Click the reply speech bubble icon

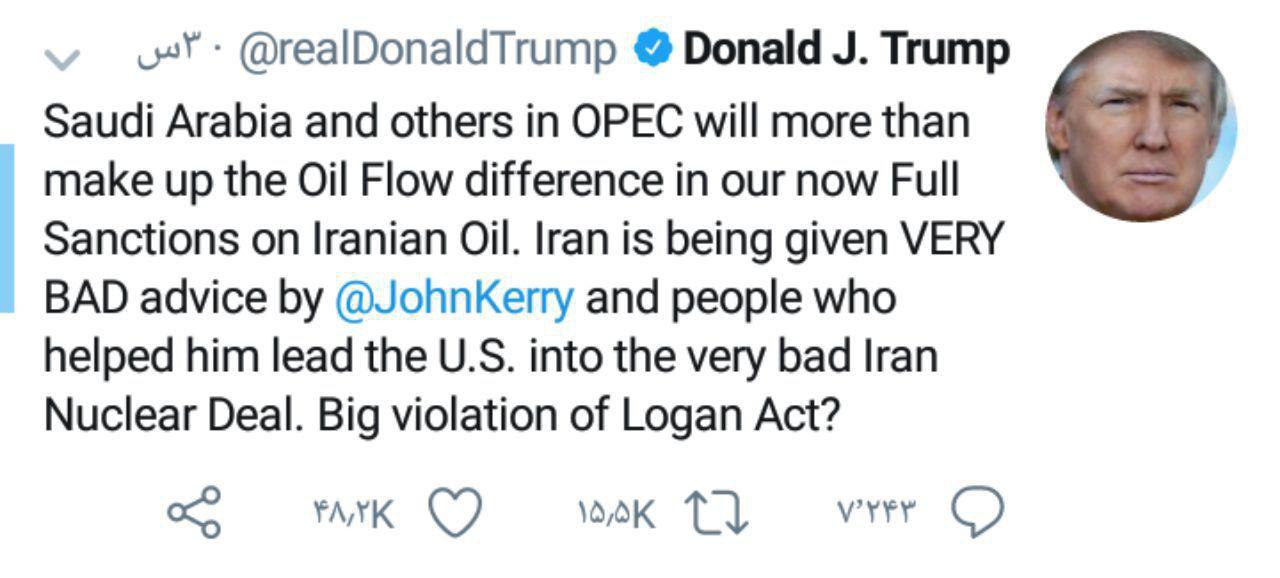tap(976, 513)
